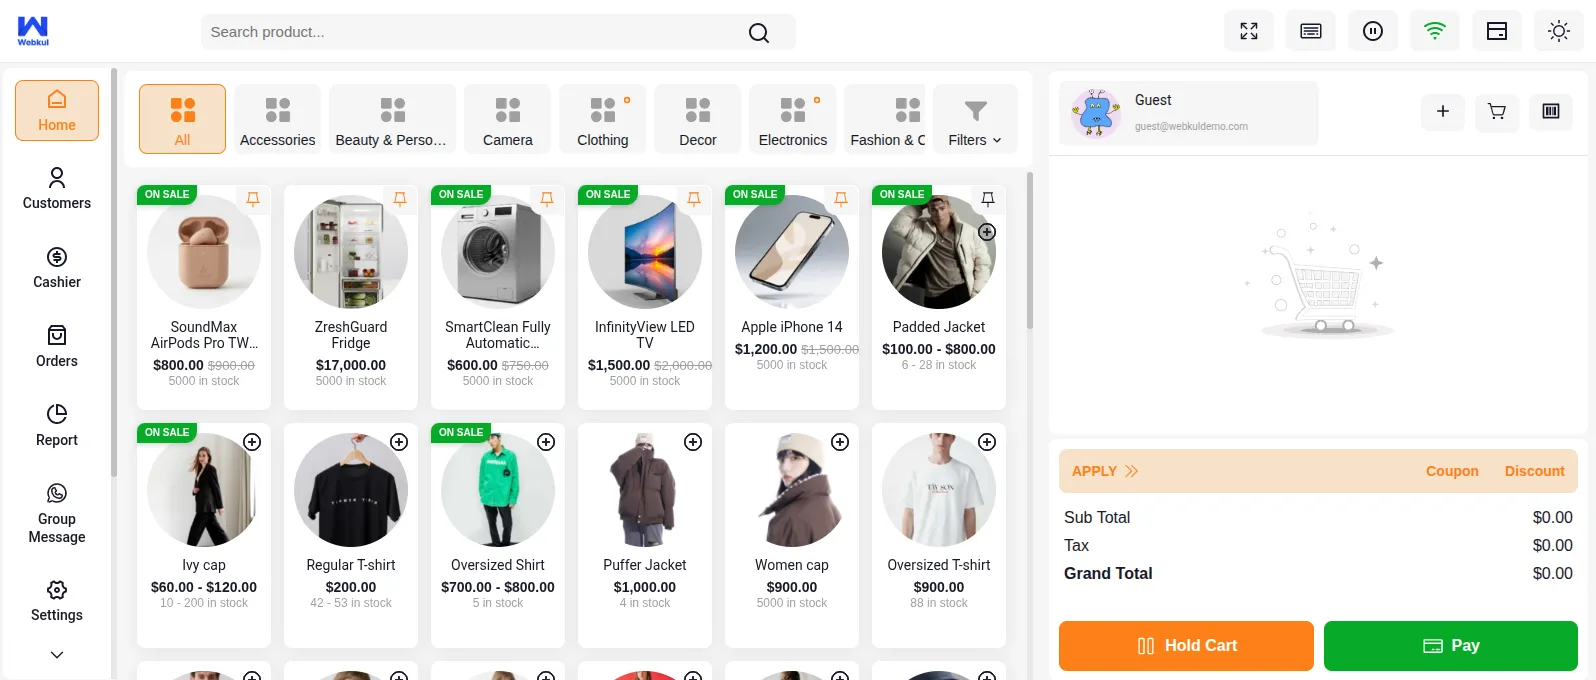Select the All category tab
This screenshot has width=1596, height=680.
point(182,119)
